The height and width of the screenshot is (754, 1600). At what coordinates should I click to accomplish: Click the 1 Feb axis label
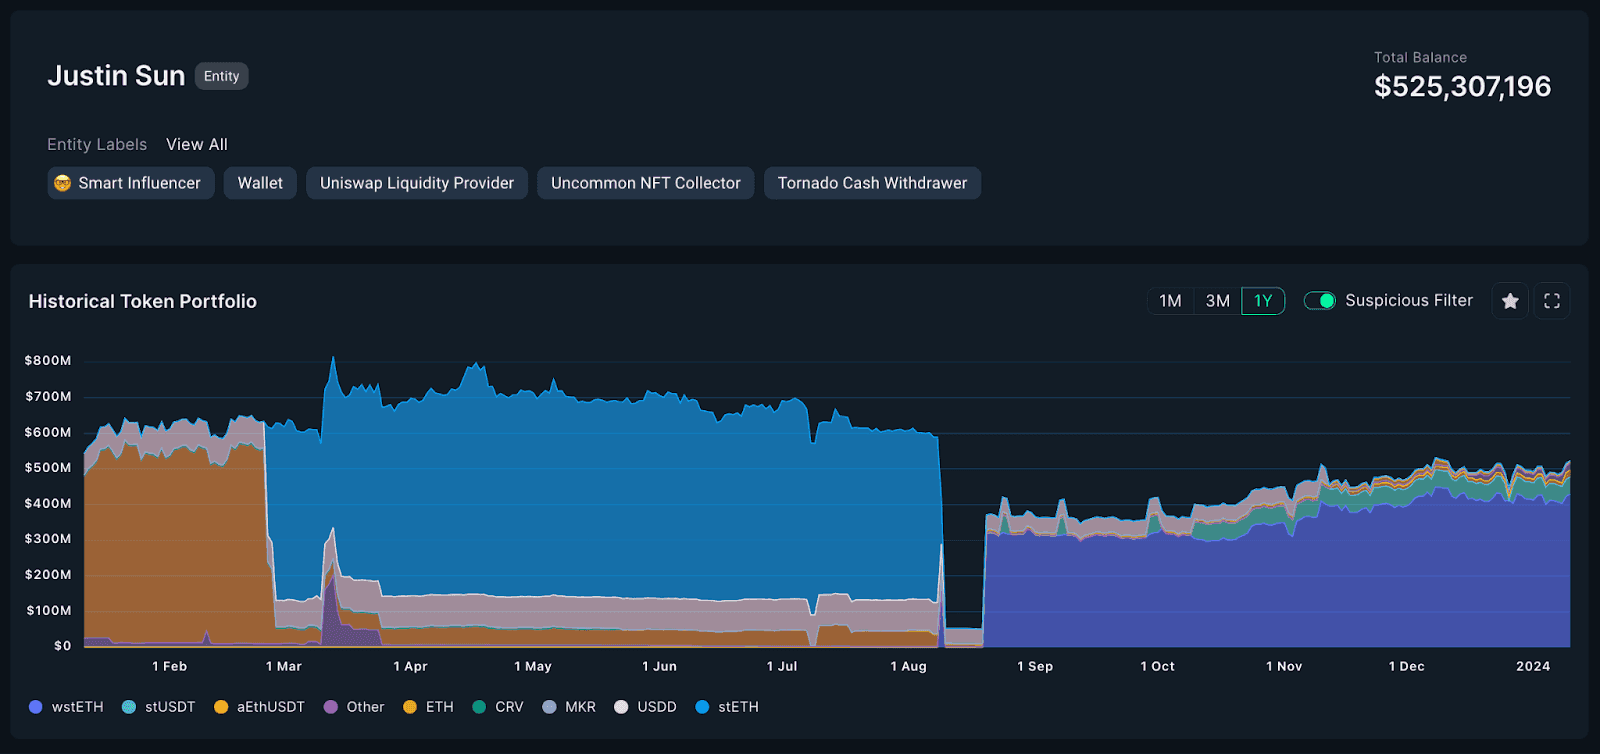click(170, 666)
